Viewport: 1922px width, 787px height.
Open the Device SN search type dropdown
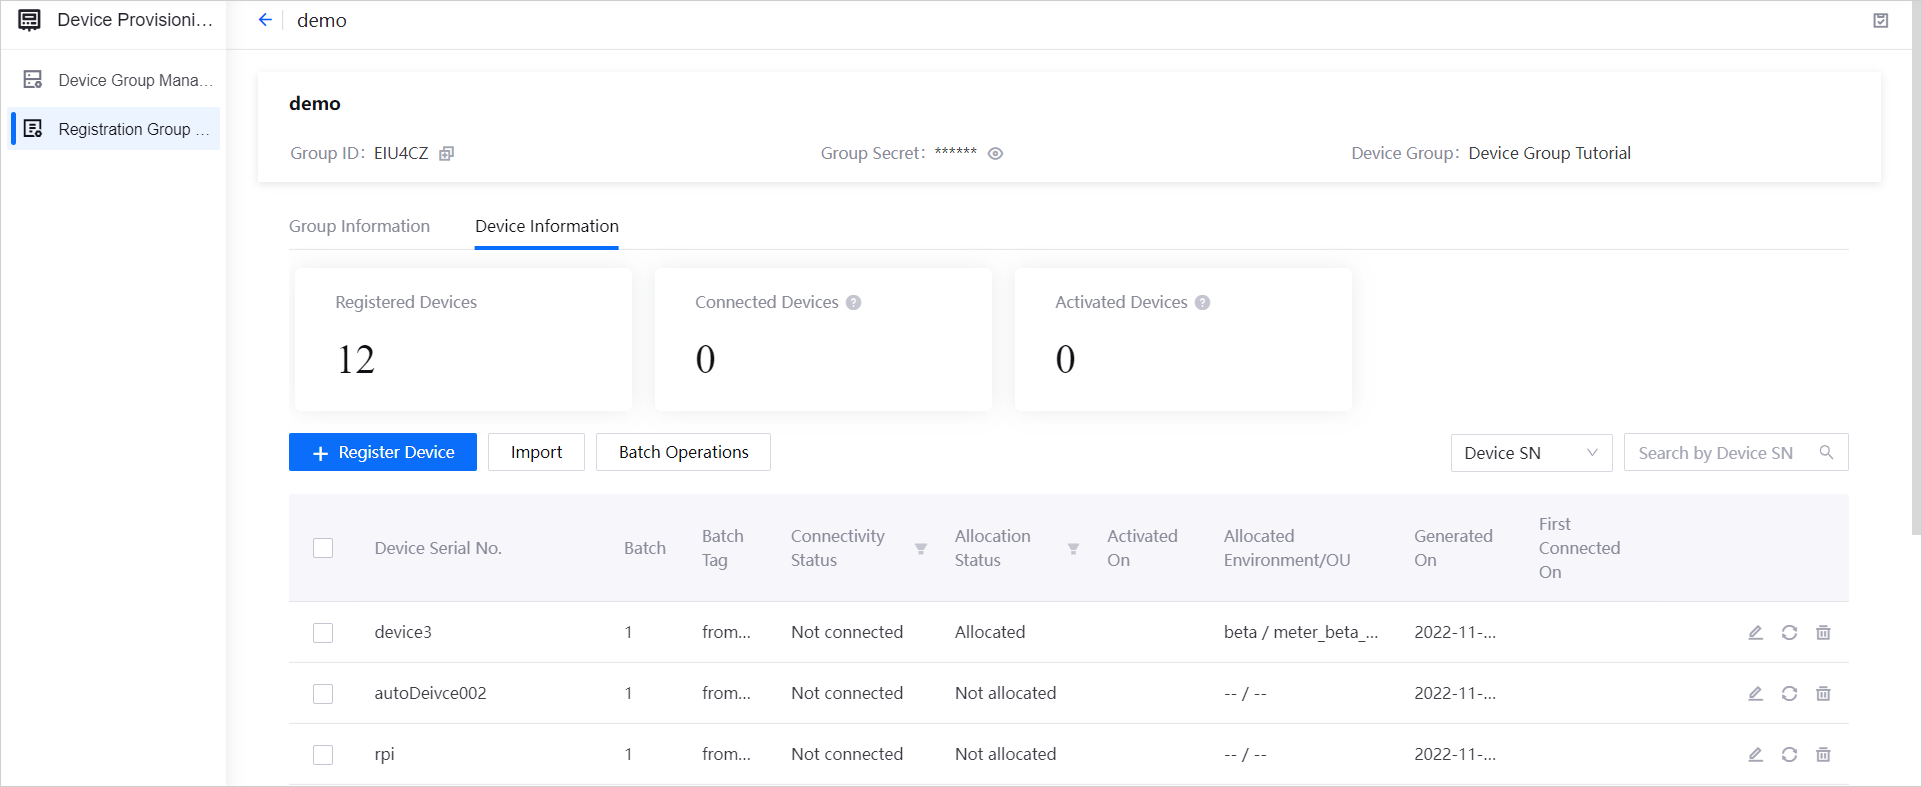tap(1531, 453)
